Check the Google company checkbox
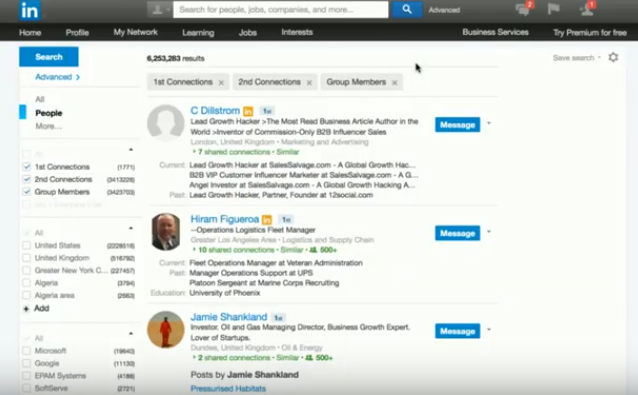Image resolution: width=638 pixels, height=395 pixels. (x=26, y=363)
